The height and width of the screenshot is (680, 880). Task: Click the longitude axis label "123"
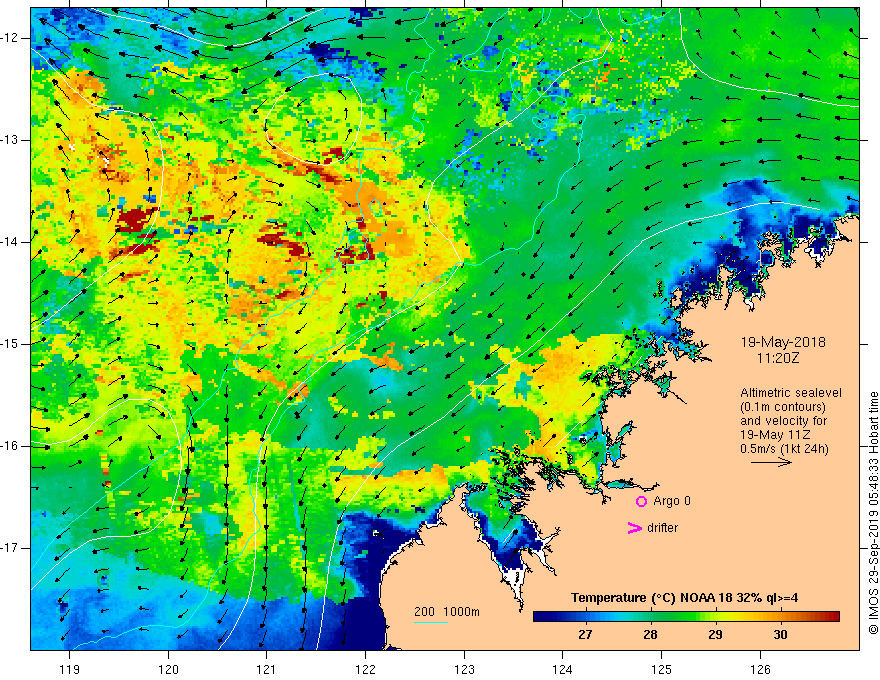pos(464,669)
